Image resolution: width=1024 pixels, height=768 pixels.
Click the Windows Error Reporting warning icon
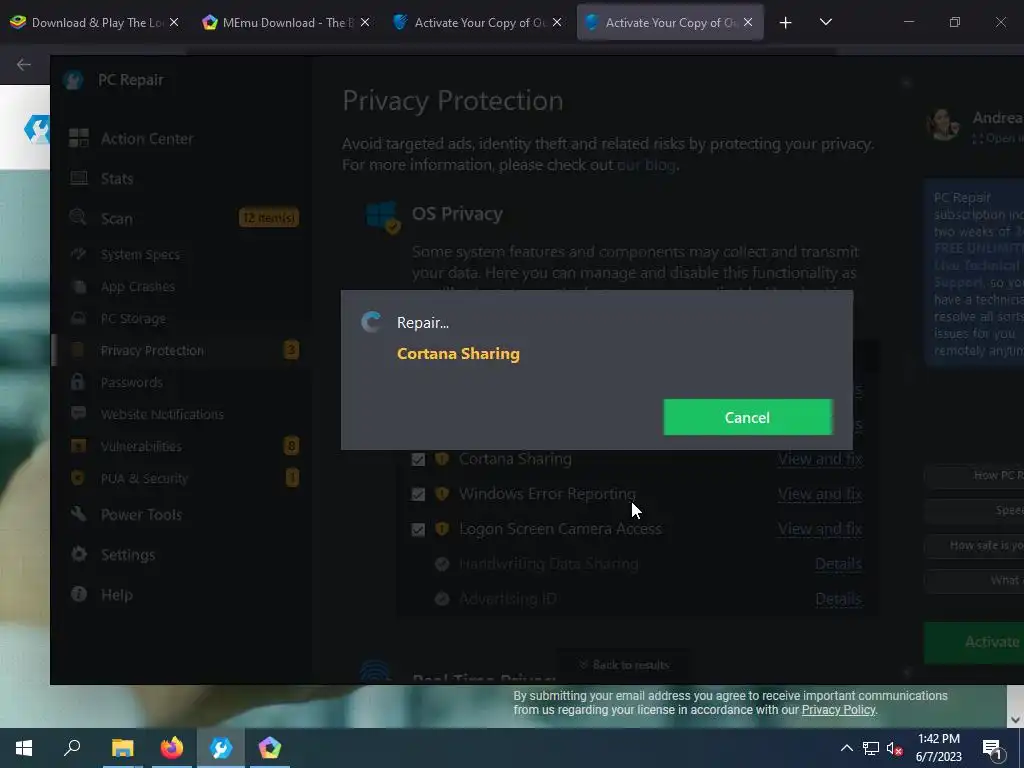pyautogui.click(x=442, y=494)
